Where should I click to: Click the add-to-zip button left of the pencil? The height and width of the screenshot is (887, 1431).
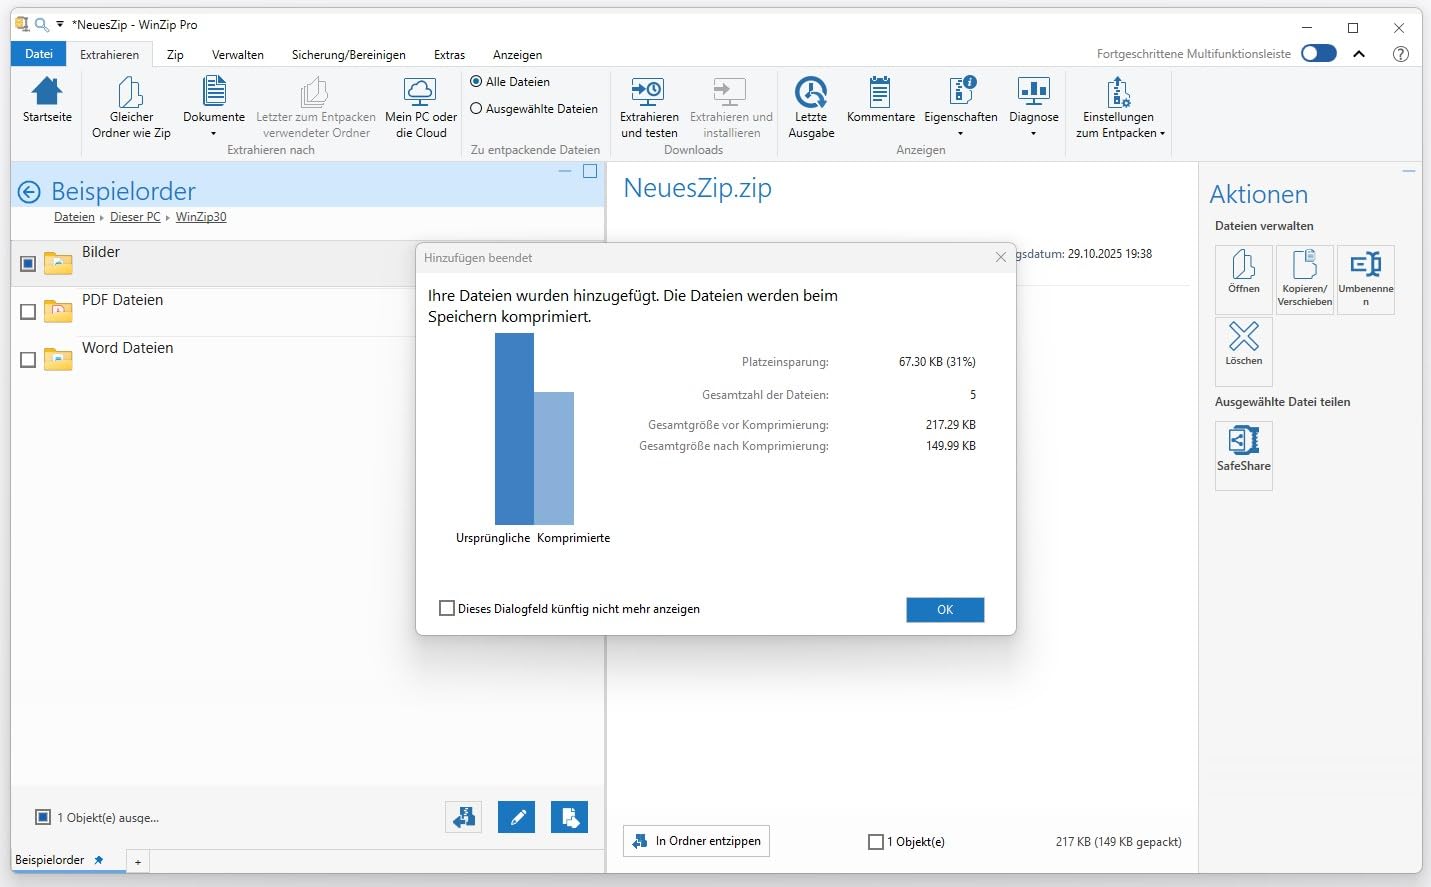point(464,817)
